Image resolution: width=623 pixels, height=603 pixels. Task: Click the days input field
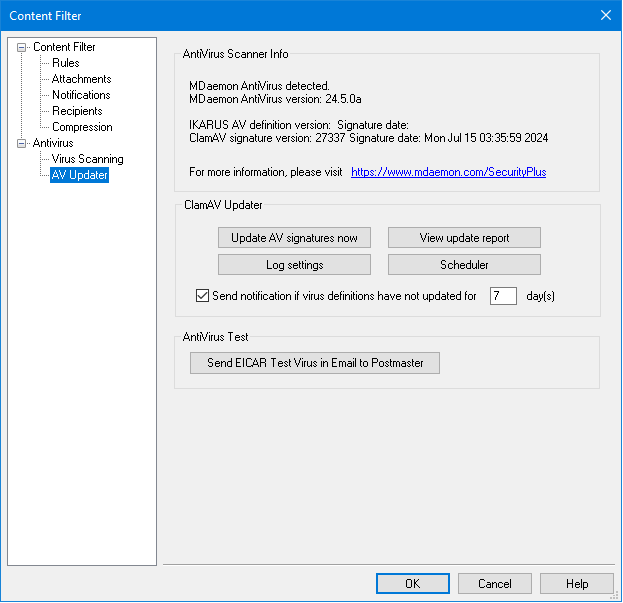tap(503, 296)
